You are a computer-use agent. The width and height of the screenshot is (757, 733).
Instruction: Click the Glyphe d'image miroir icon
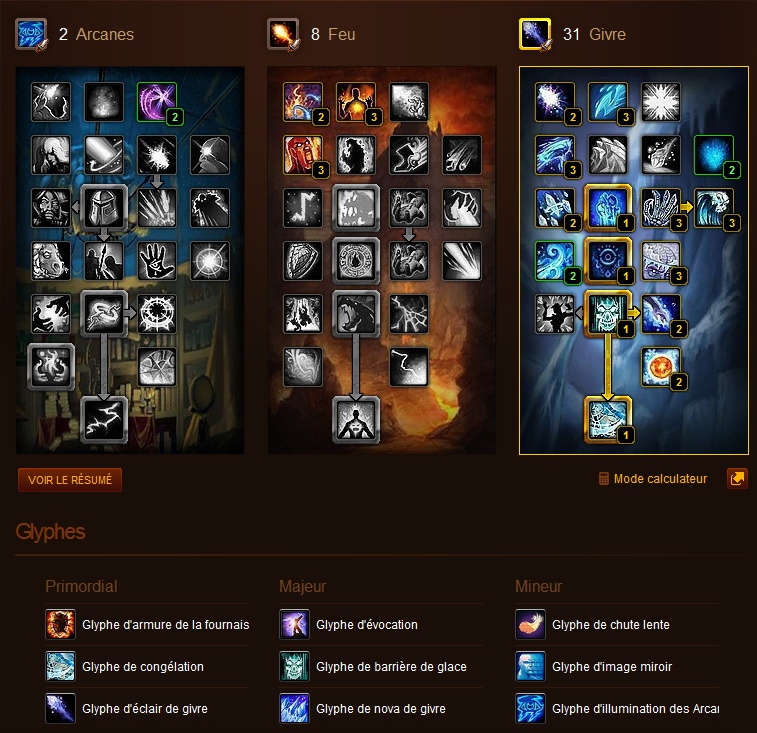(x=530, y=666)
